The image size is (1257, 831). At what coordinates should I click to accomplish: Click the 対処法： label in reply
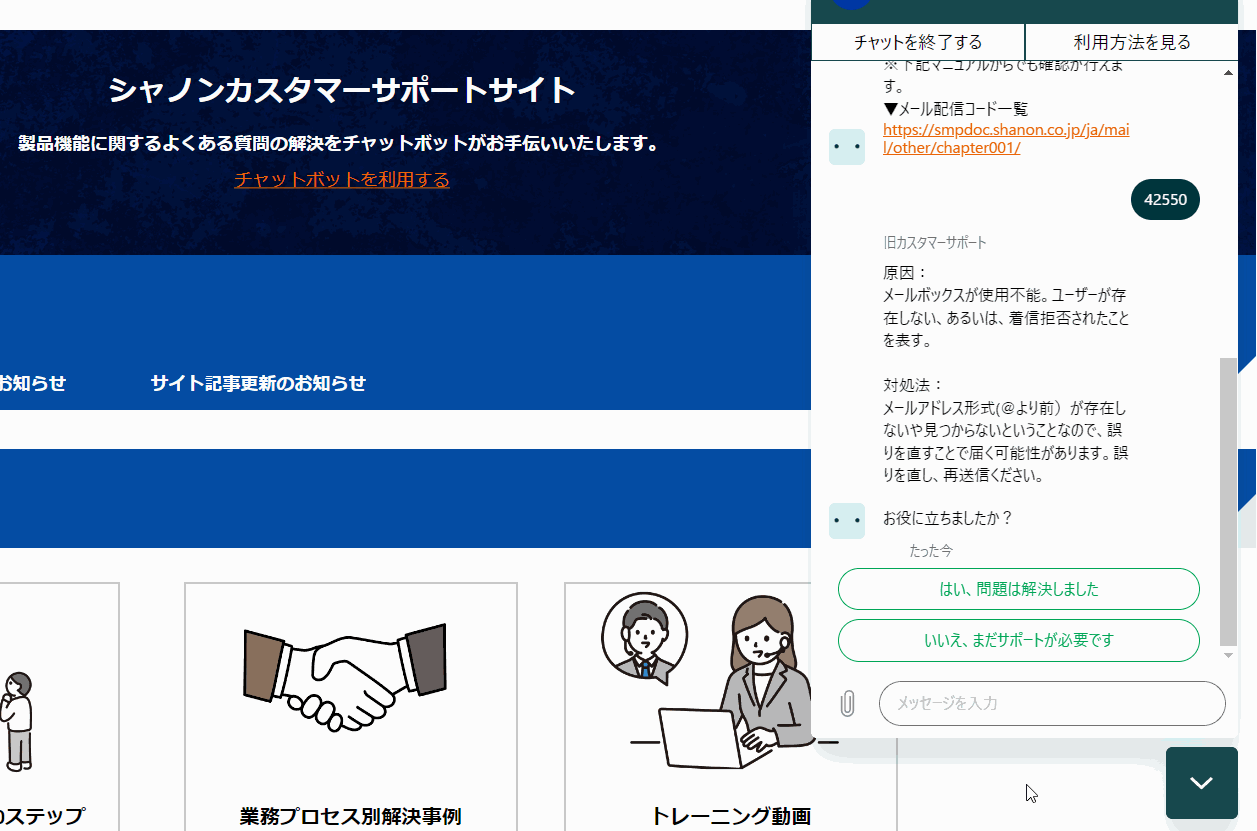(x=913, y=385)
